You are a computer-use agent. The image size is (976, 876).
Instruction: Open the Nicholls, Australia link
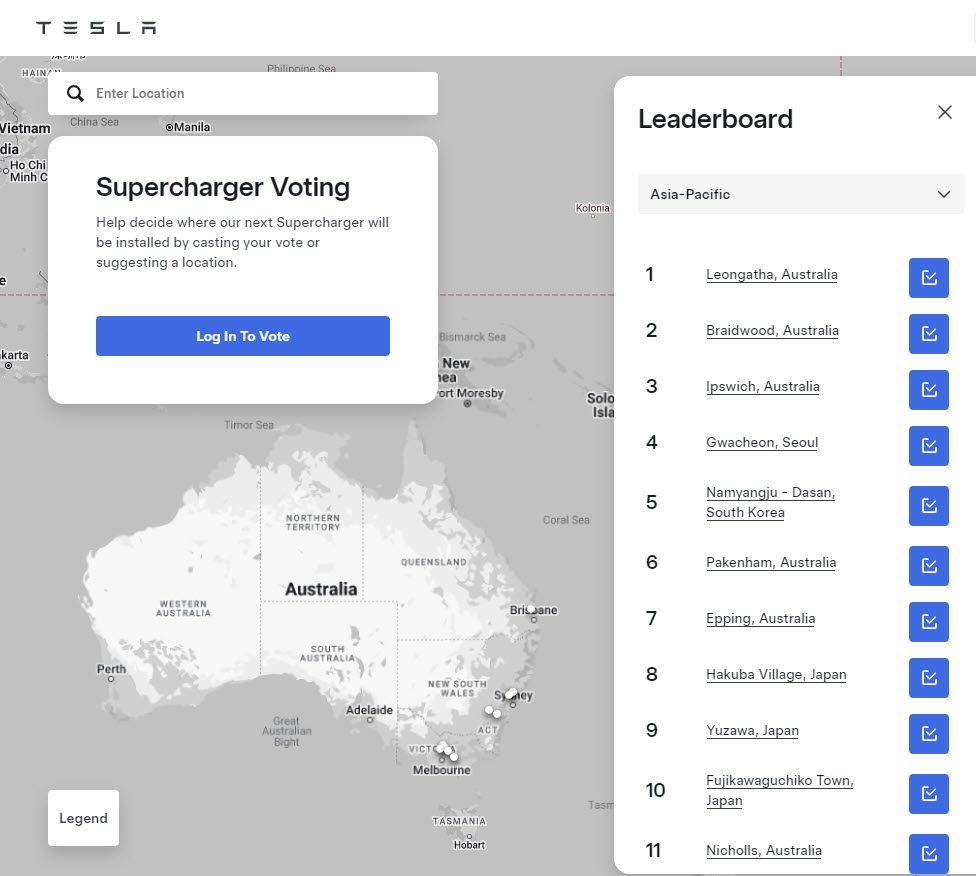(764, 850)
